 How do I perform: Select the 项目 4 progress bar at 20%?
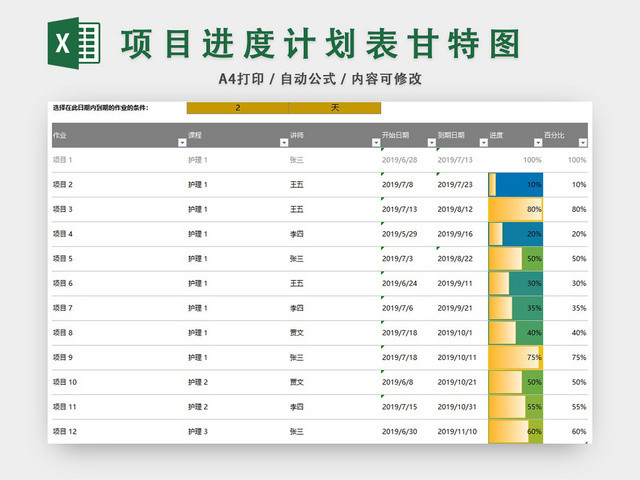pos(516,234)
